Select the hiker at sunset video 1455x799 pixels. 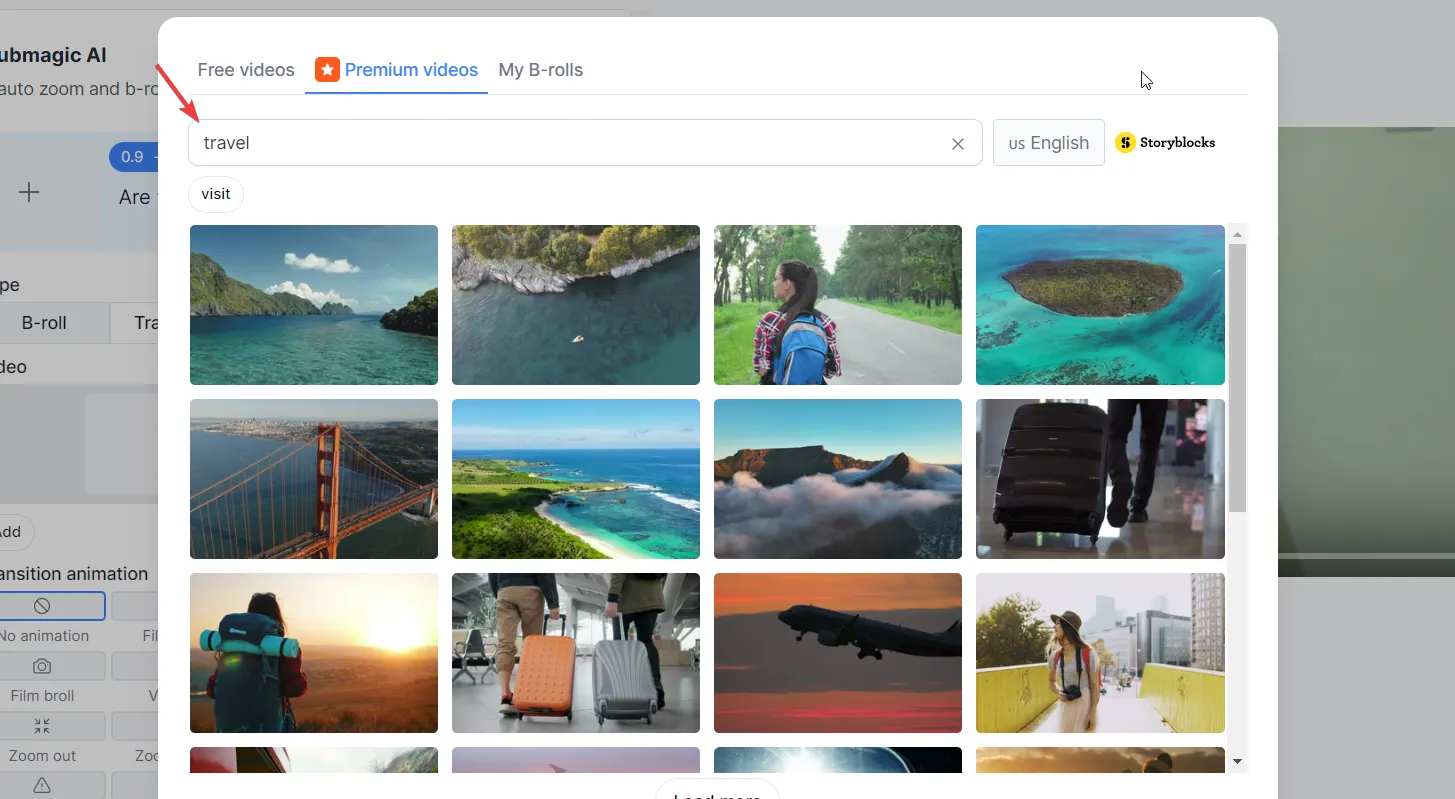point(314,653)
